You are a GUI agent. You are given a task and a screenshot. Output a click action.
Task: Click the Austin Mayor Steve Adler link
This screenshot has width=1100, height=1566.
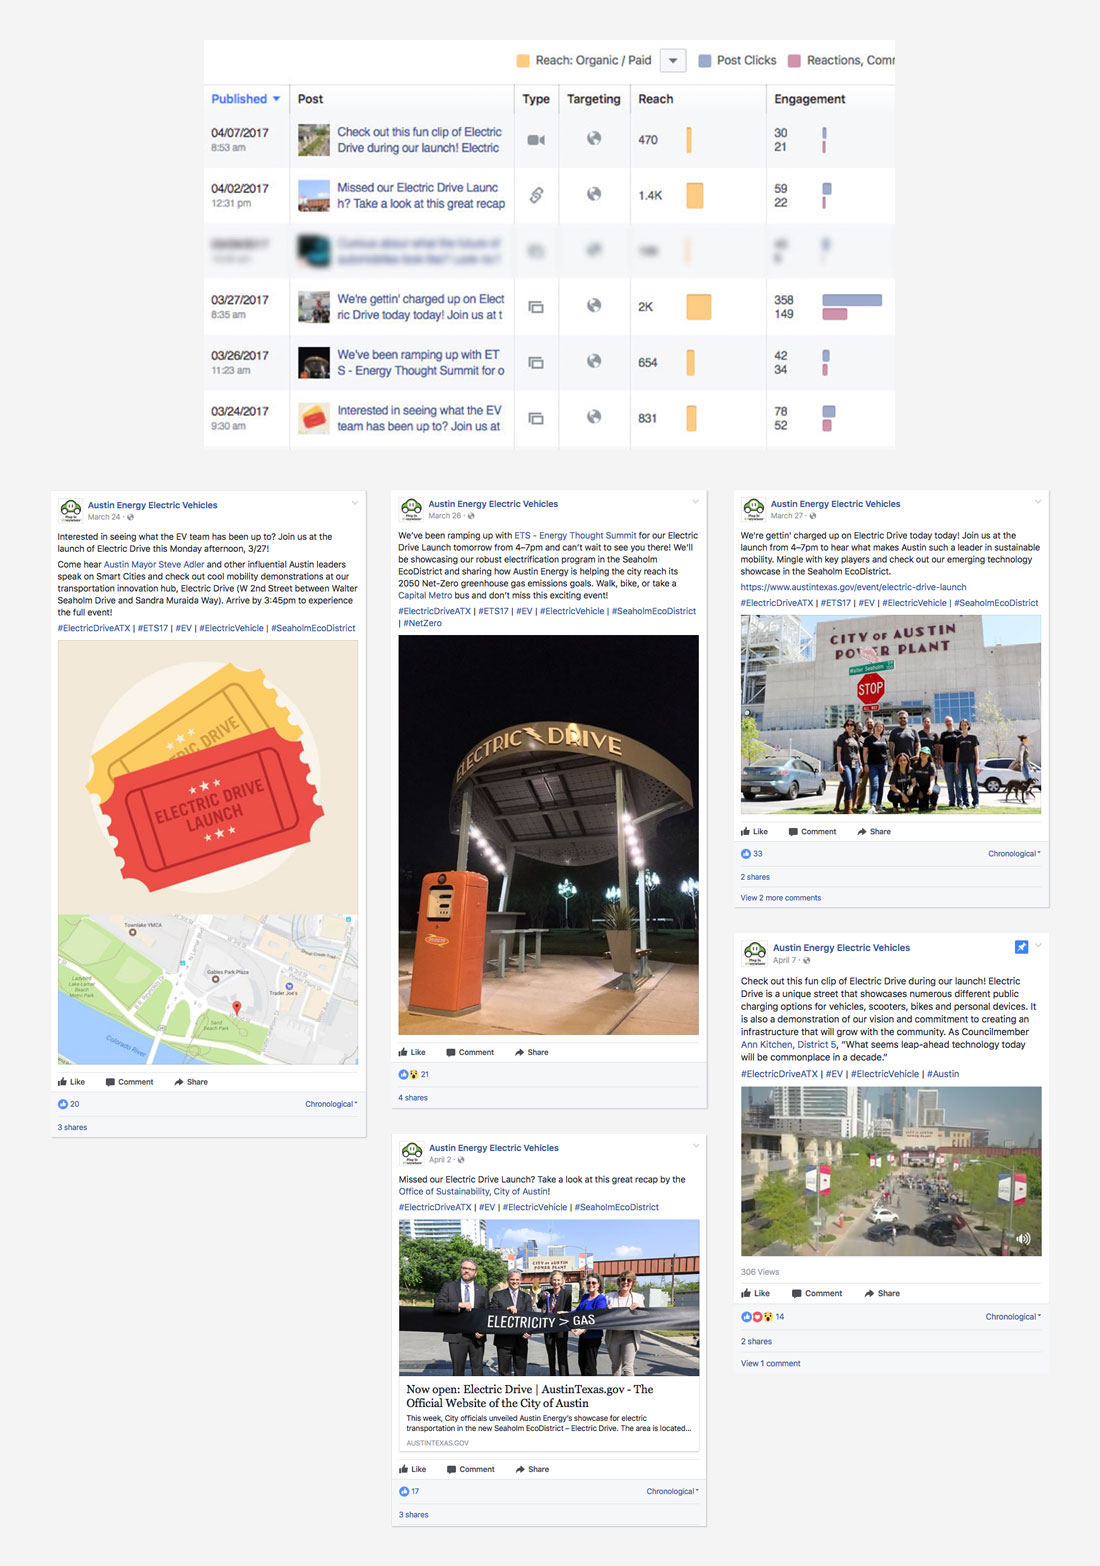click(154, 565)
